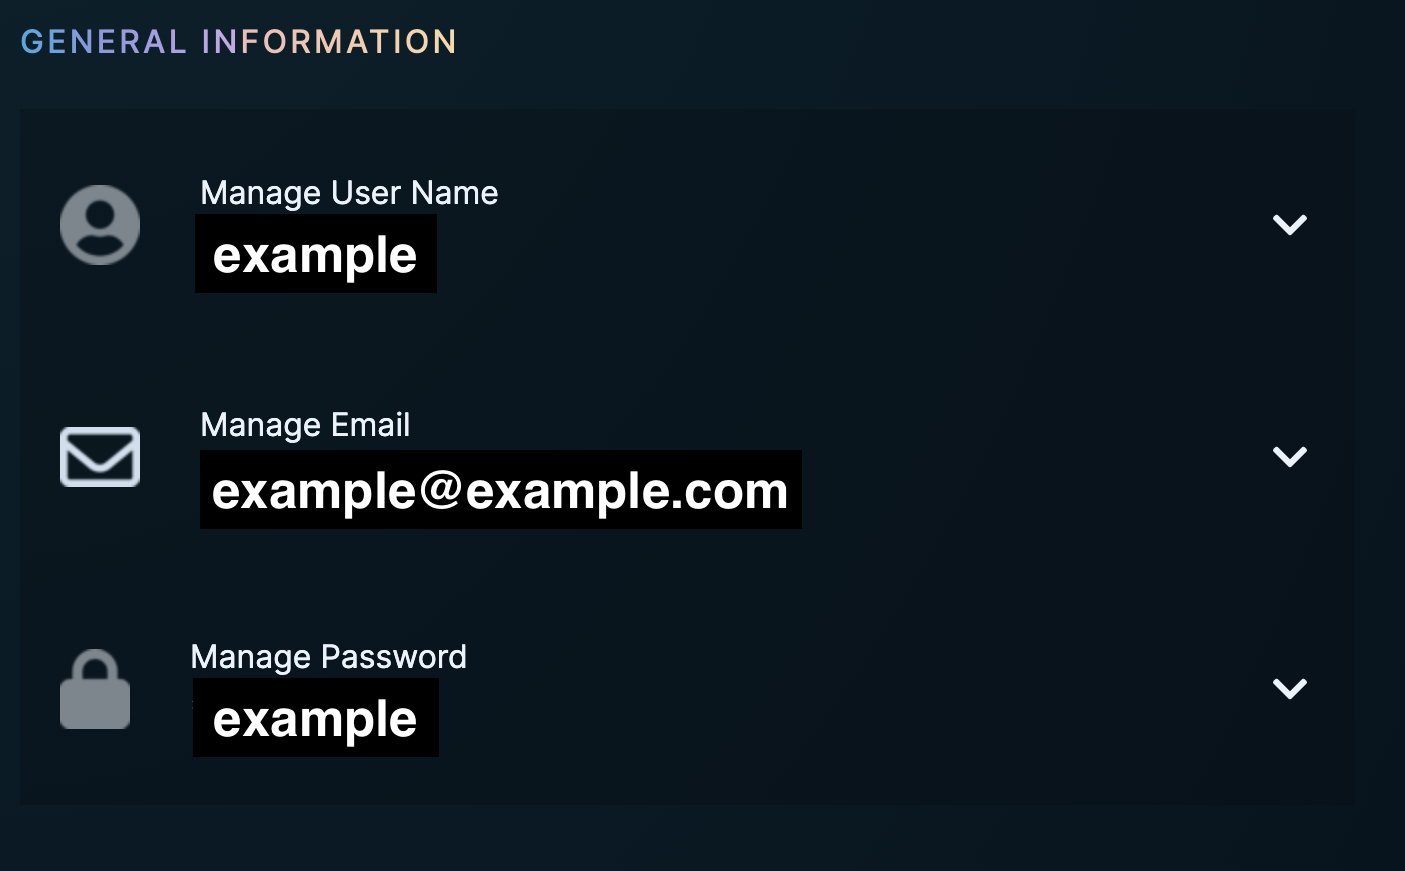Click the word "GENERAL" in the heading
1405x871 pixels.
[103, 42]
